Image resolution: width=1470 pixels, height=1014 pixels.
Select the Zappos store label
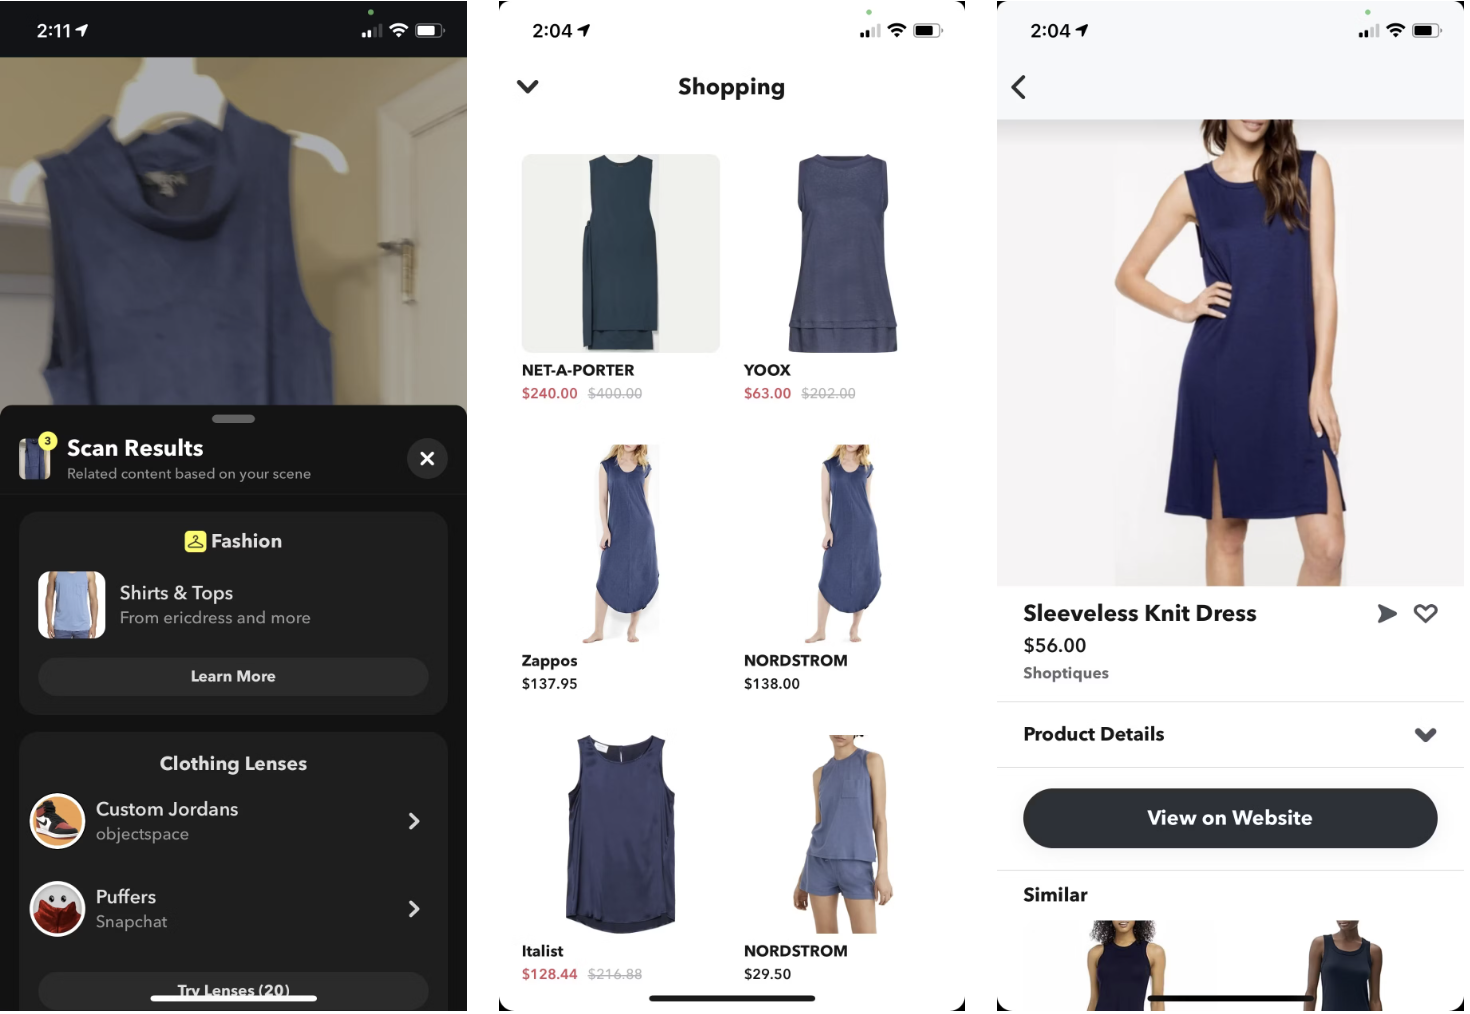coord(549,661)
